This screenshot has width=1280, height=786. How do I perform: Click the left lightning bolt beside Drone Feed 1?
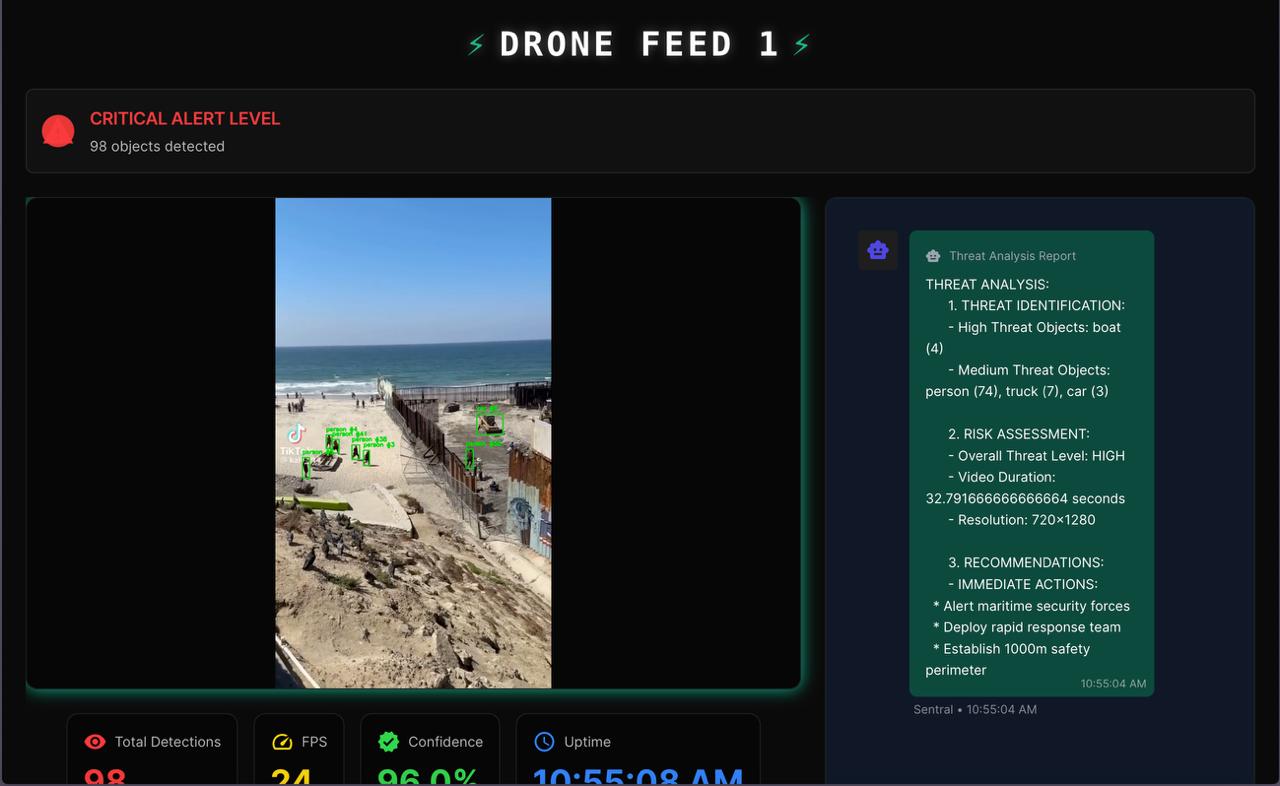pos(477,44)
